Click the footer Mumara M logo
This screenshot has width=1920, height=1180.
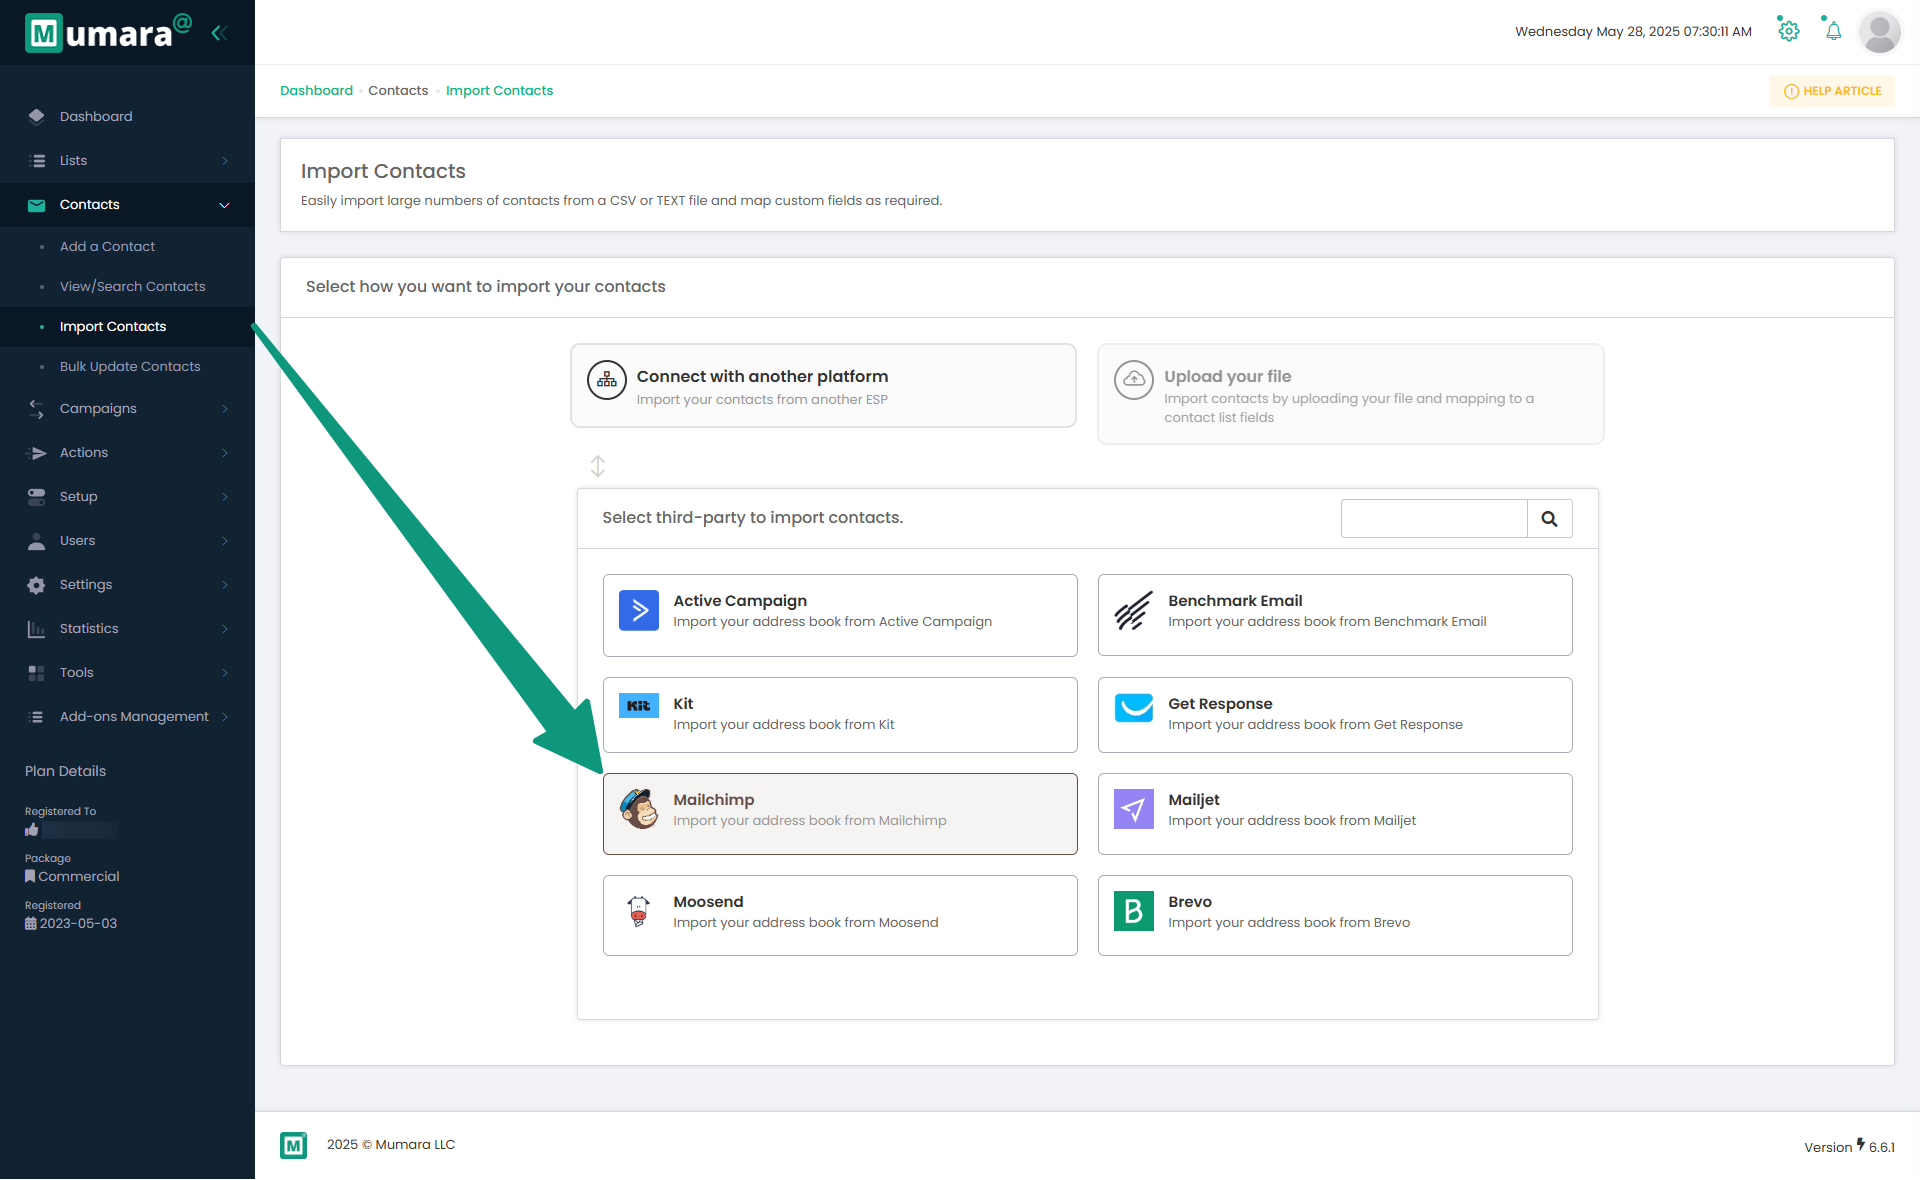294,1146
